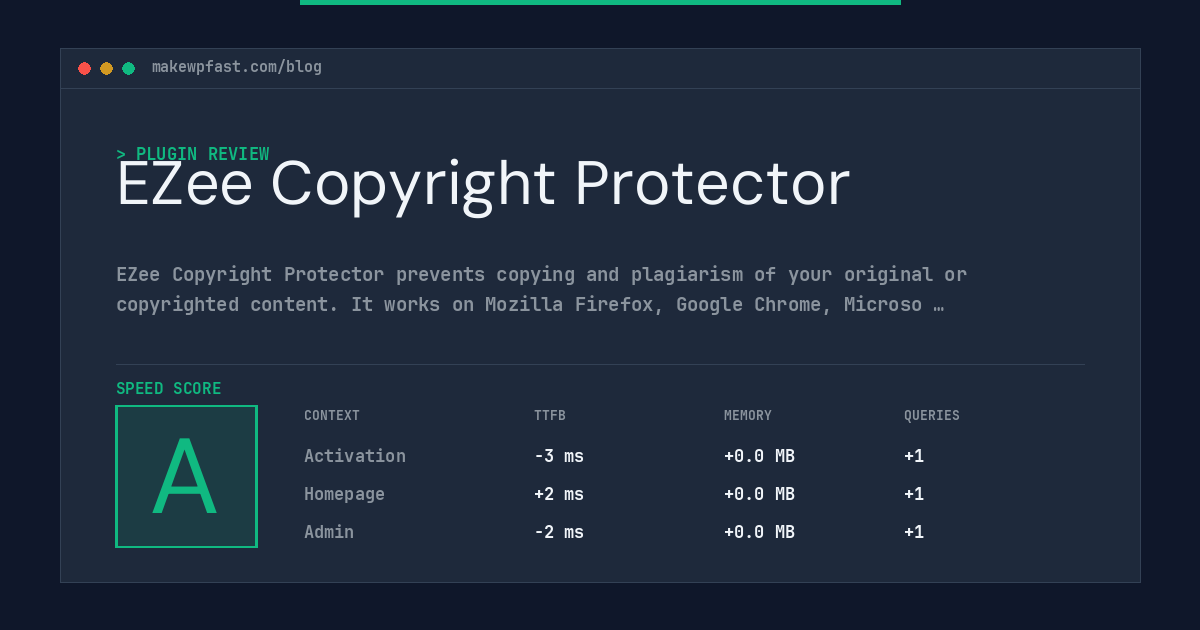Click Homepage row queries +1

point(914,494)
